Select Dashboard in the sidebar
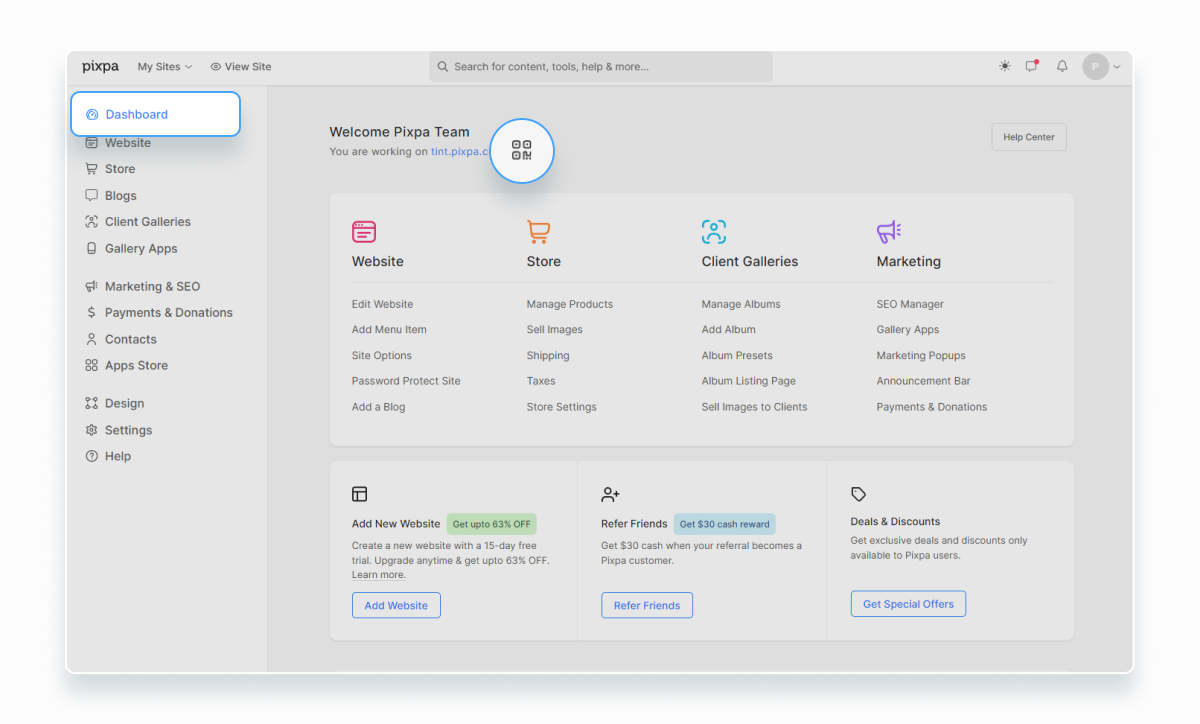Screen dimensions: 1200x724 click(155, 114)
